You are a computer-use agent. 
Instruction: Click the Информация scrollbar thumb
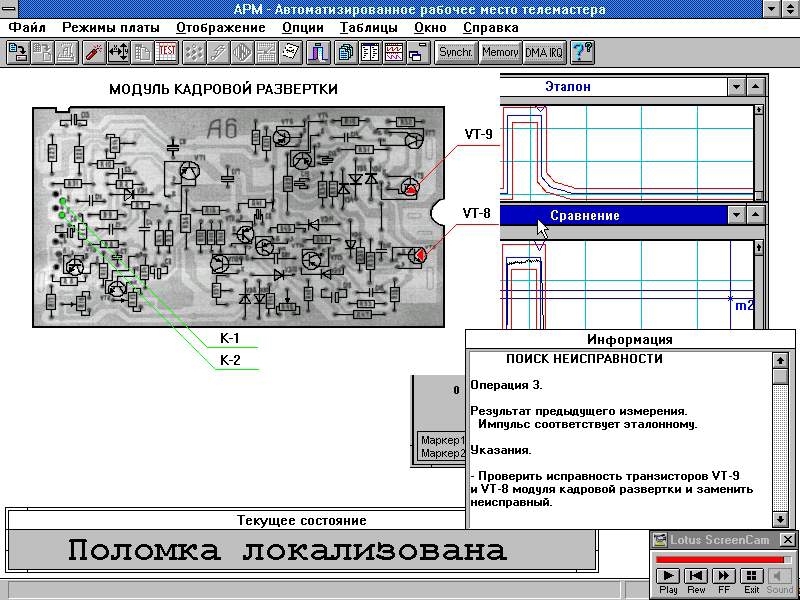click(x=780, y=377)
